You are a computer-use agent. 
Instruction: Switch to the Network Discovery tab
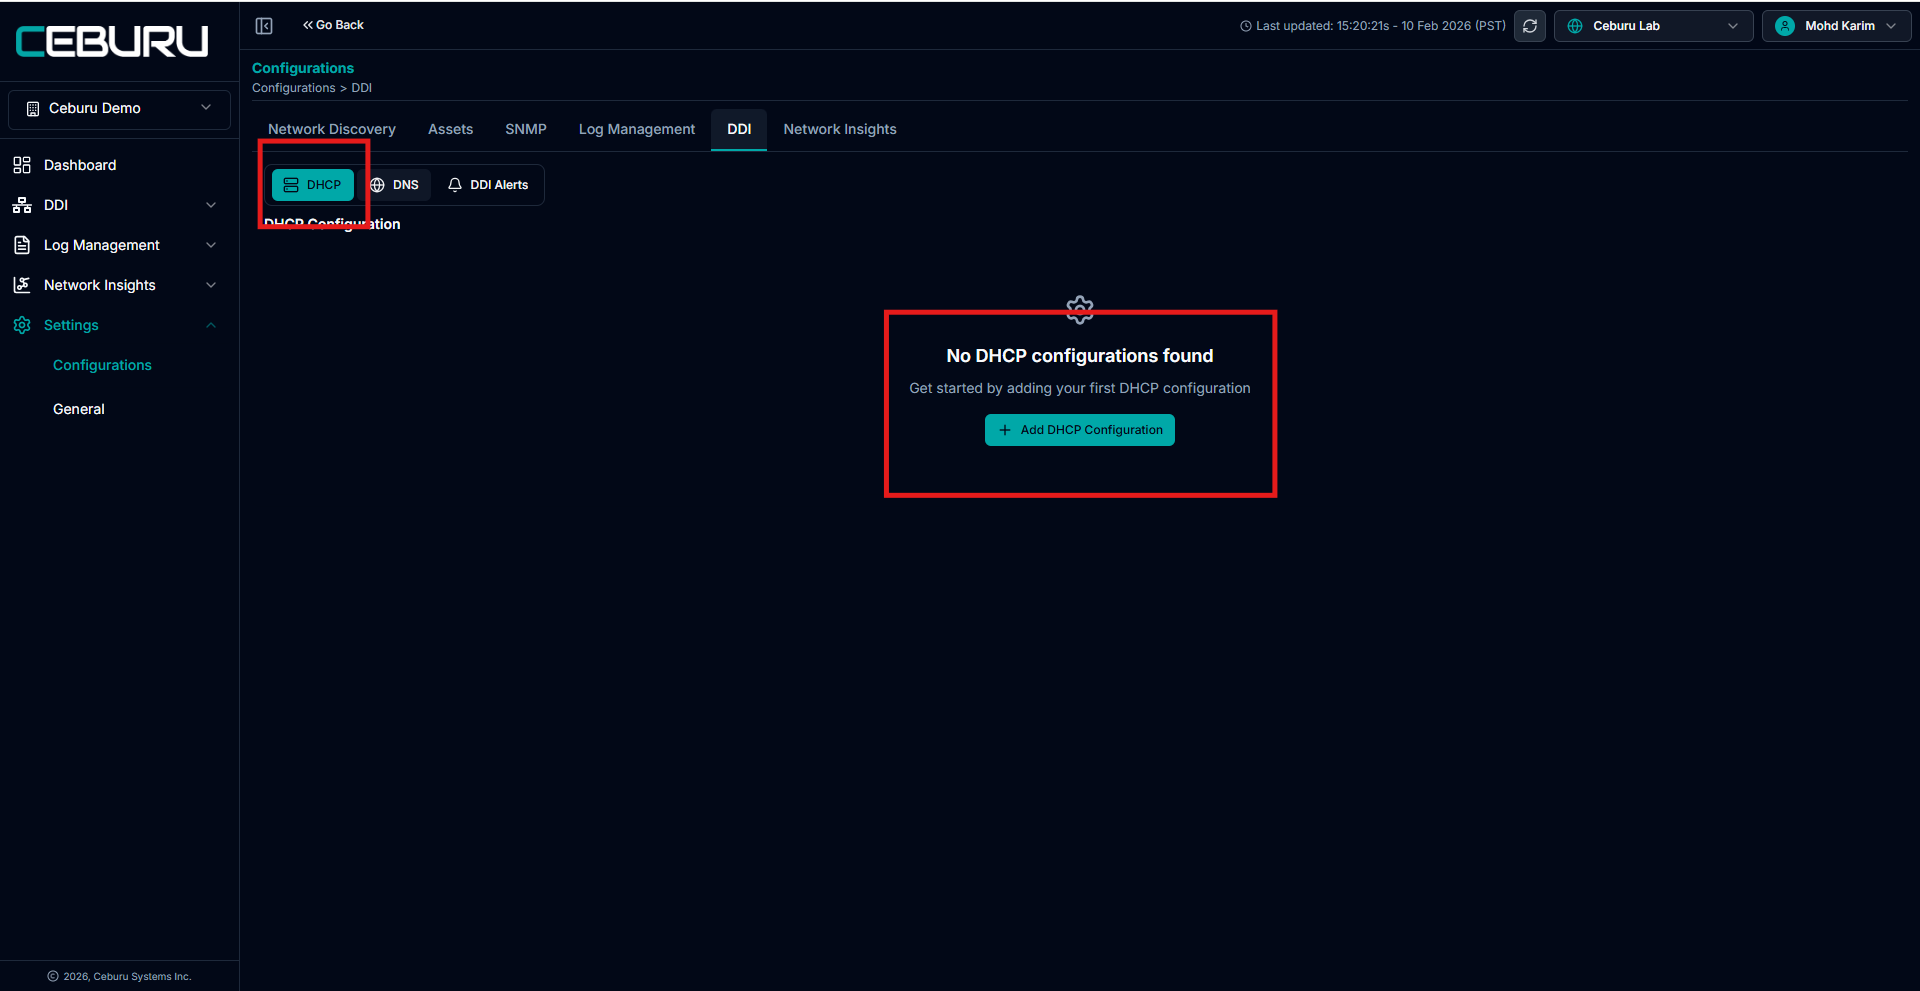[x=332, y=129]
